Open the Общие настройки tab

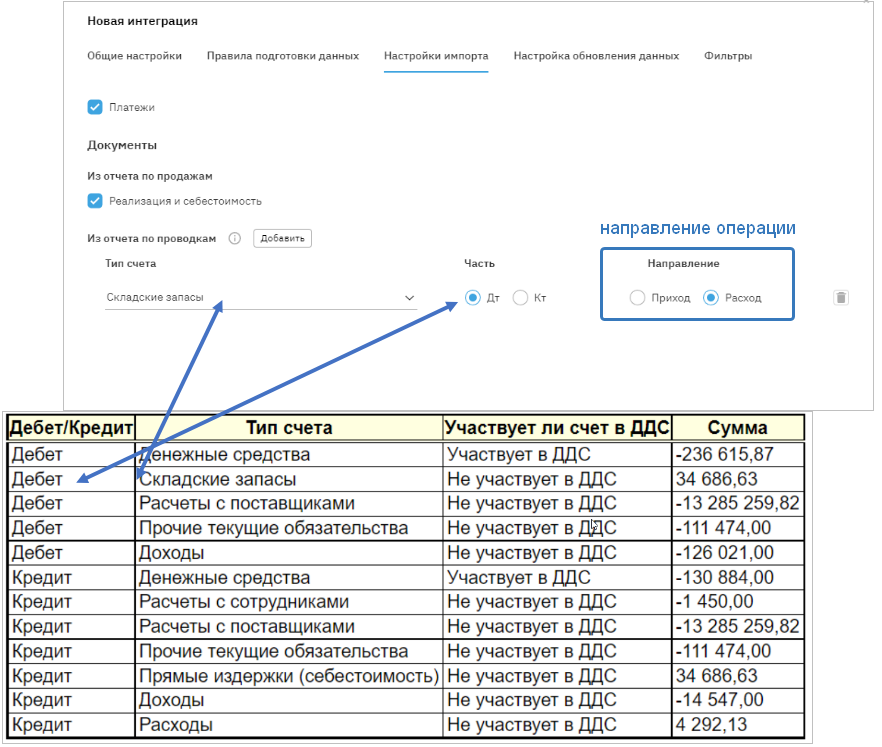coord(134,56)
